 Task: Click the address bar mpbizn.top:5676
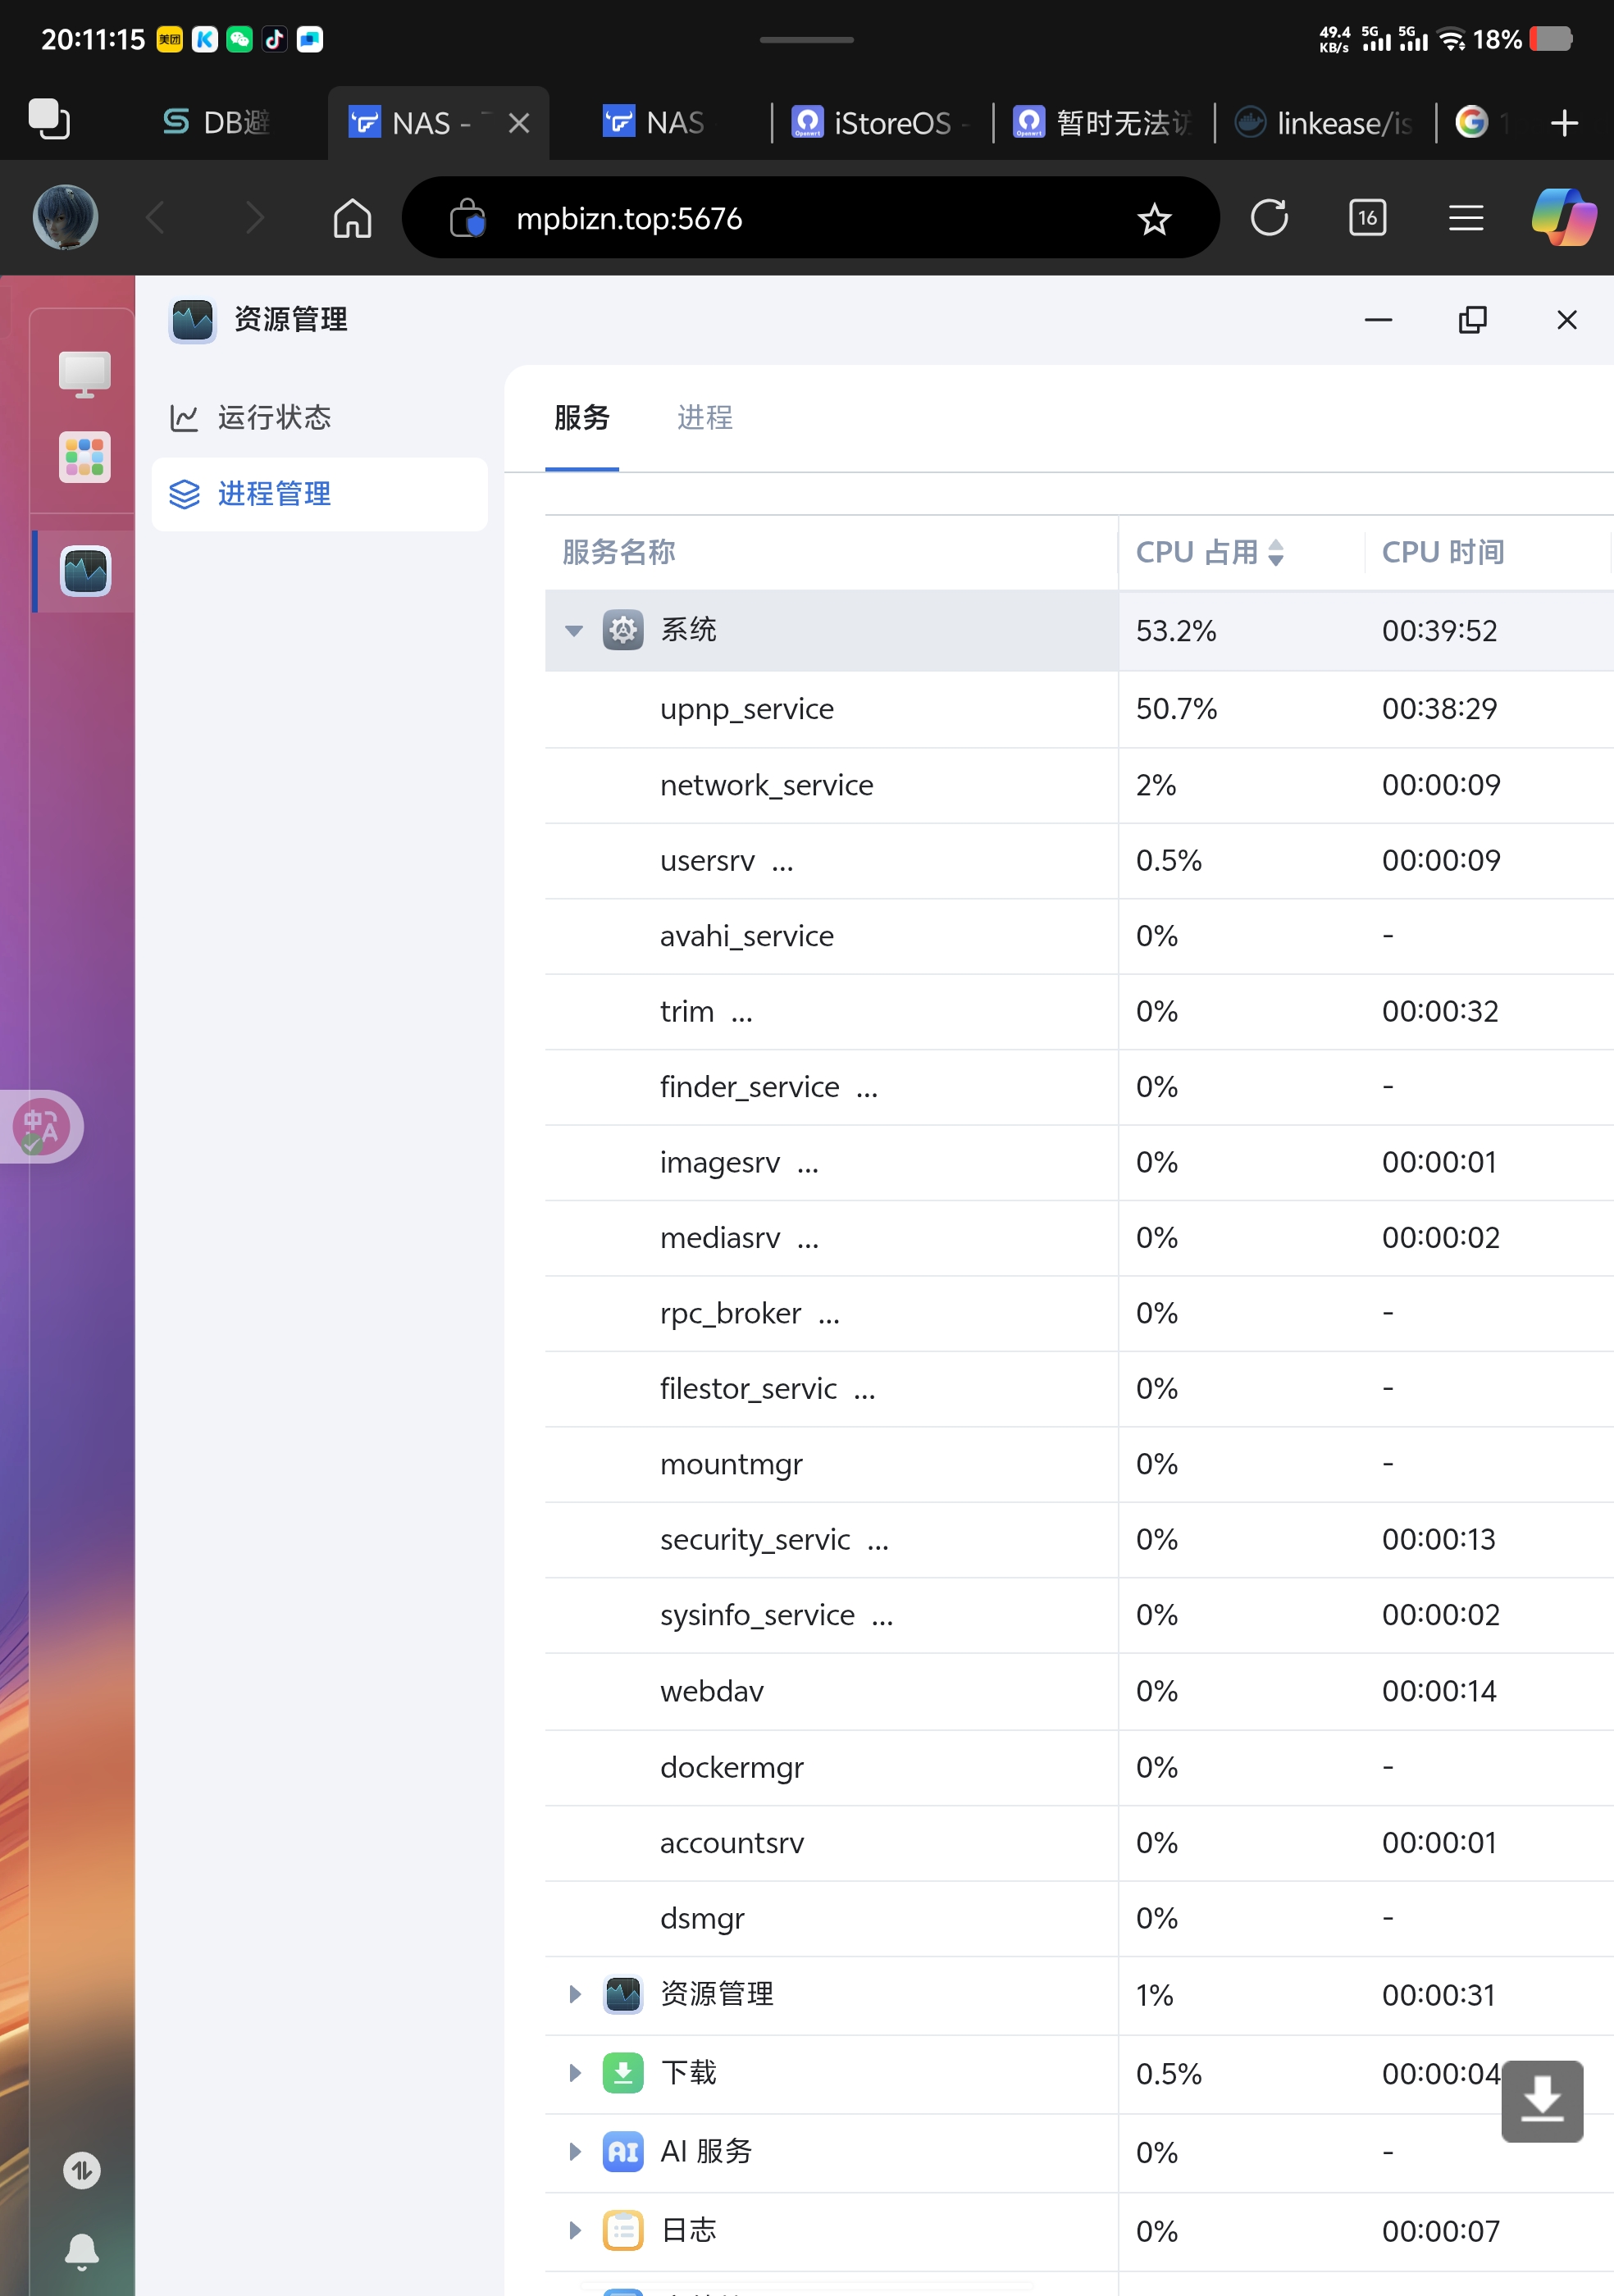tap(630, 219)
